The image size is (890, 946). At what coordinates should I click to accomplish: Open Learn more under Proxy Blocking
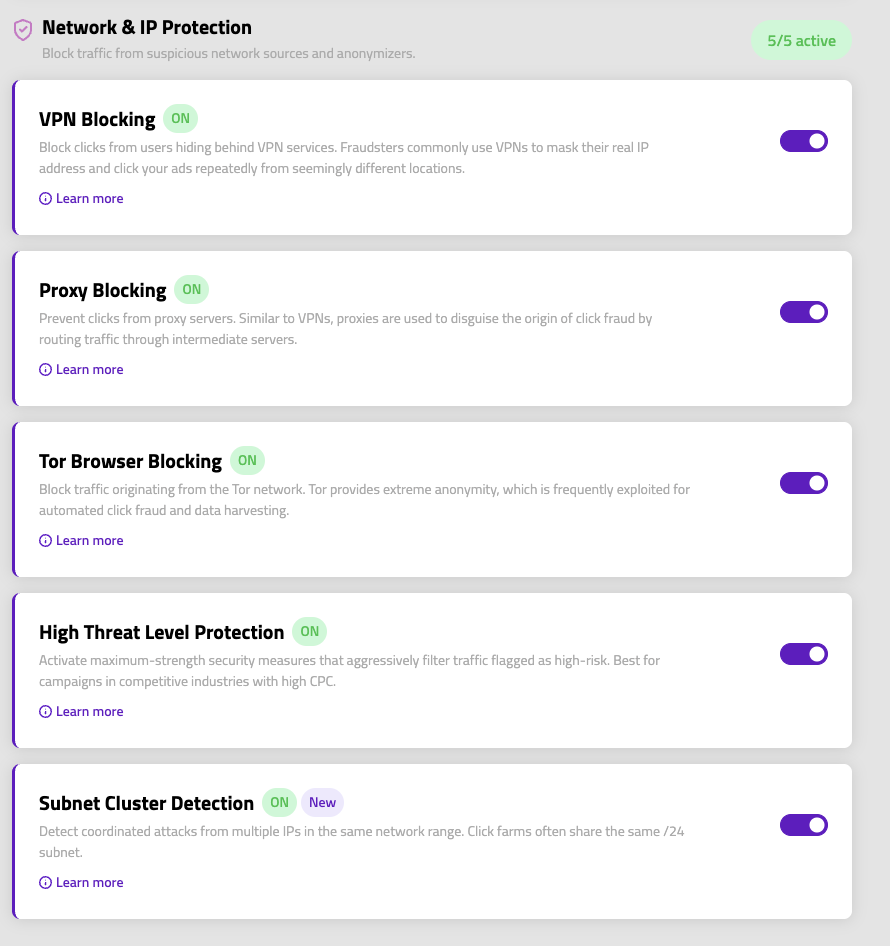90,369
